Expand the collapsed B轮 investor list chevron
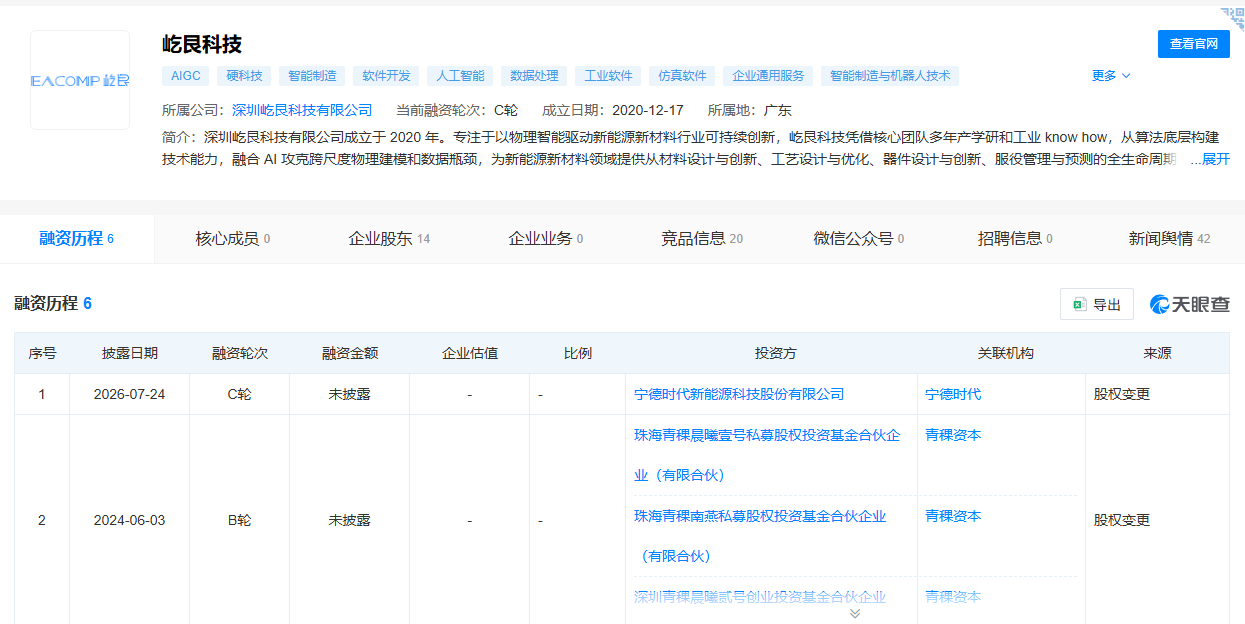Screen dimensions: 1245x624 point(855,613)
